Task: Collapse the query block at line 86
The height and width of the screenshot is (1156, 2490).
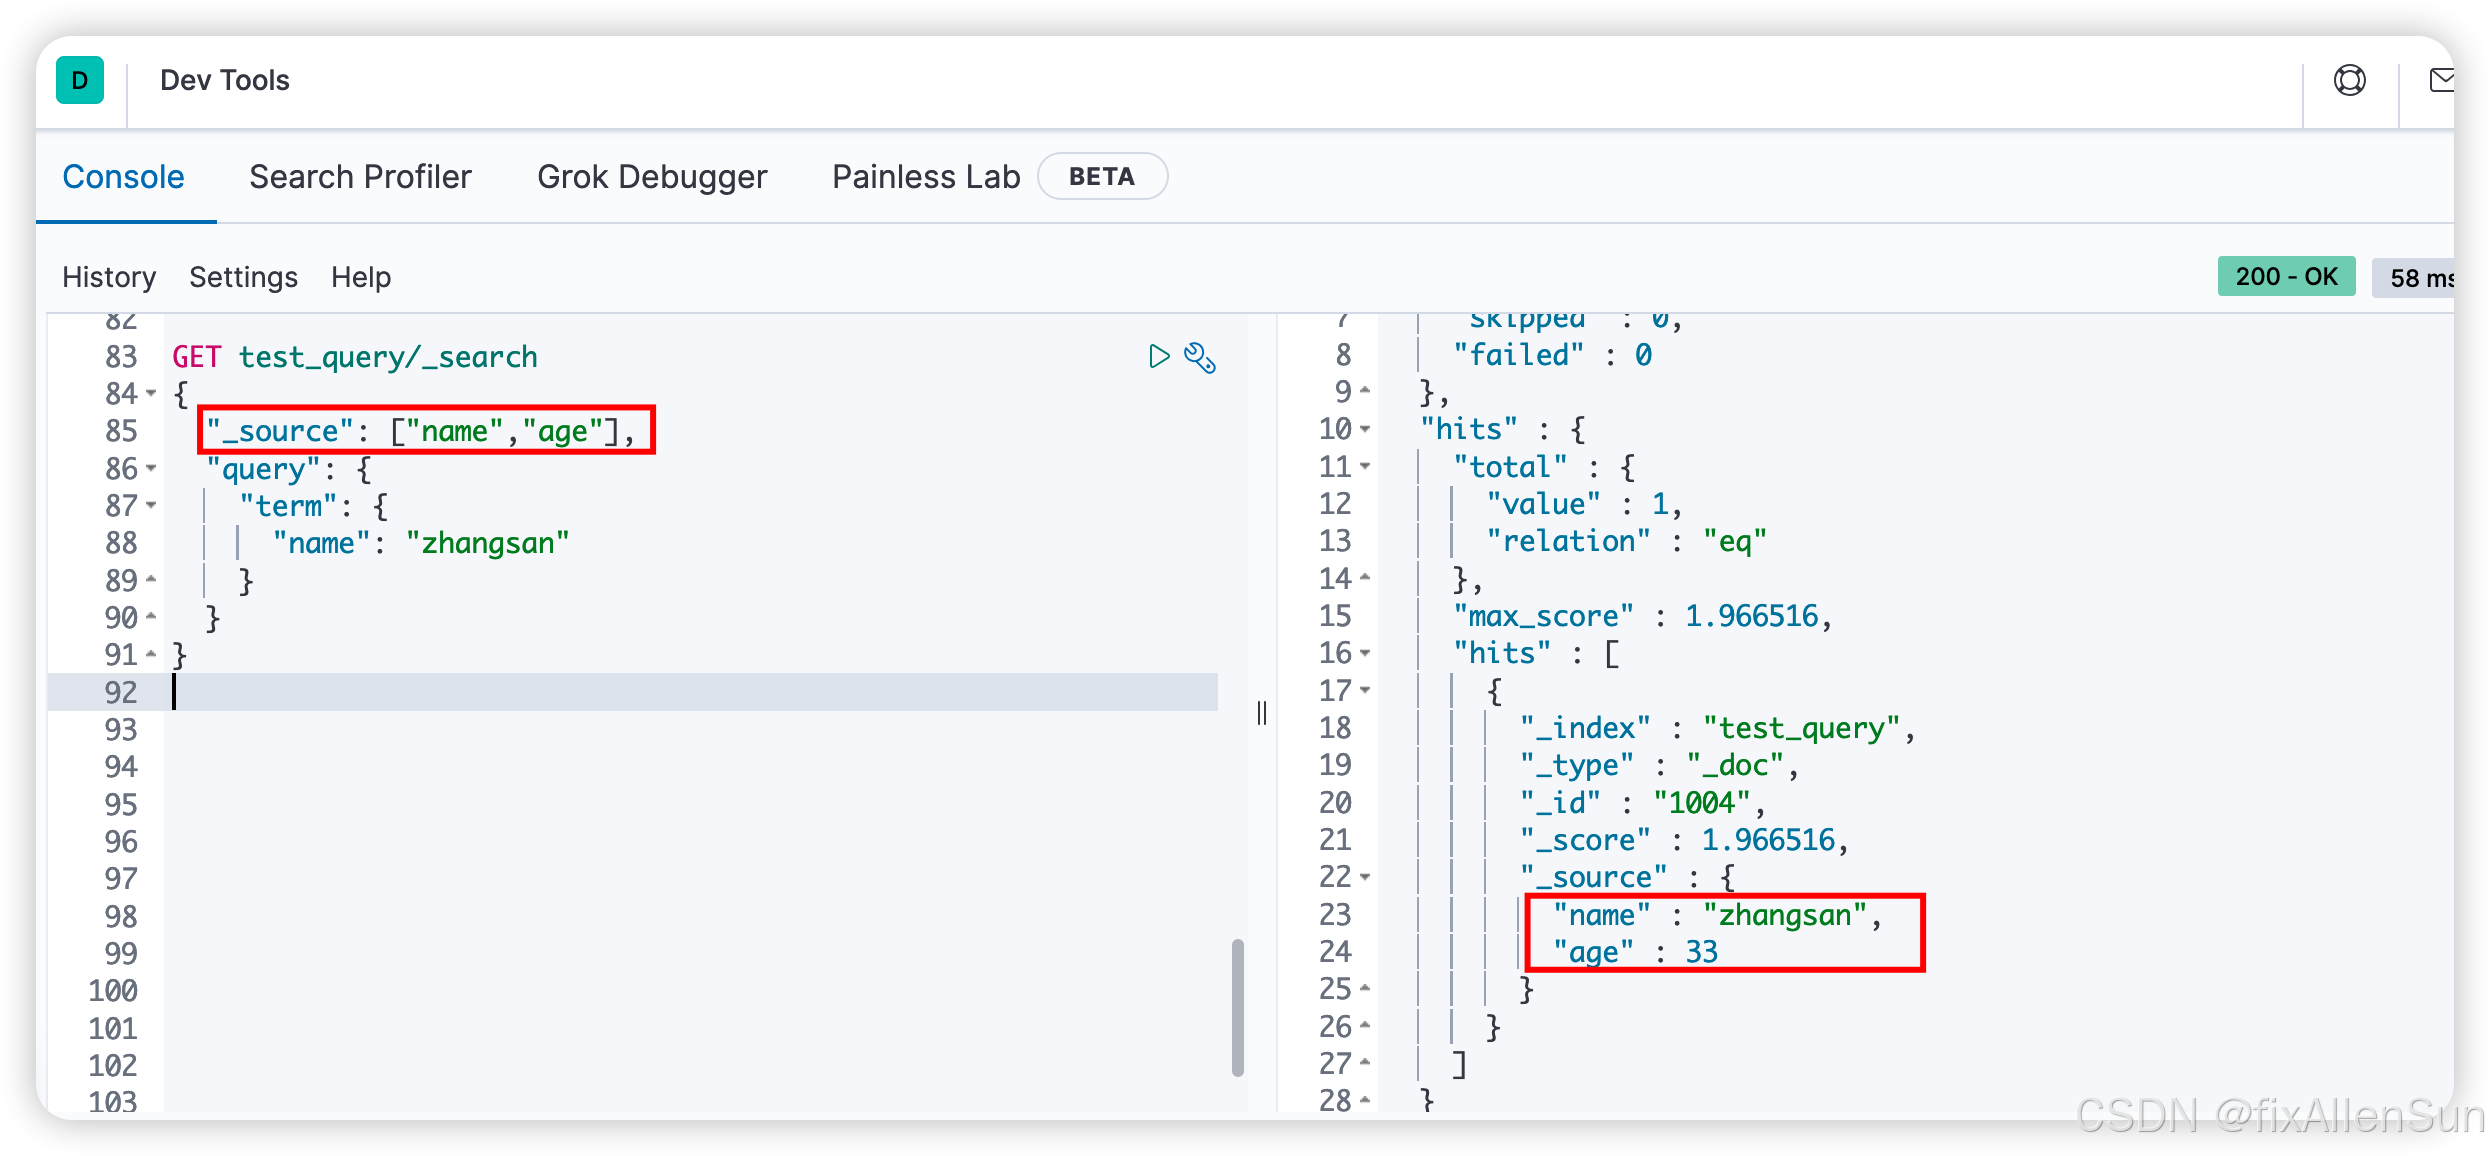Action: [151, 468]
